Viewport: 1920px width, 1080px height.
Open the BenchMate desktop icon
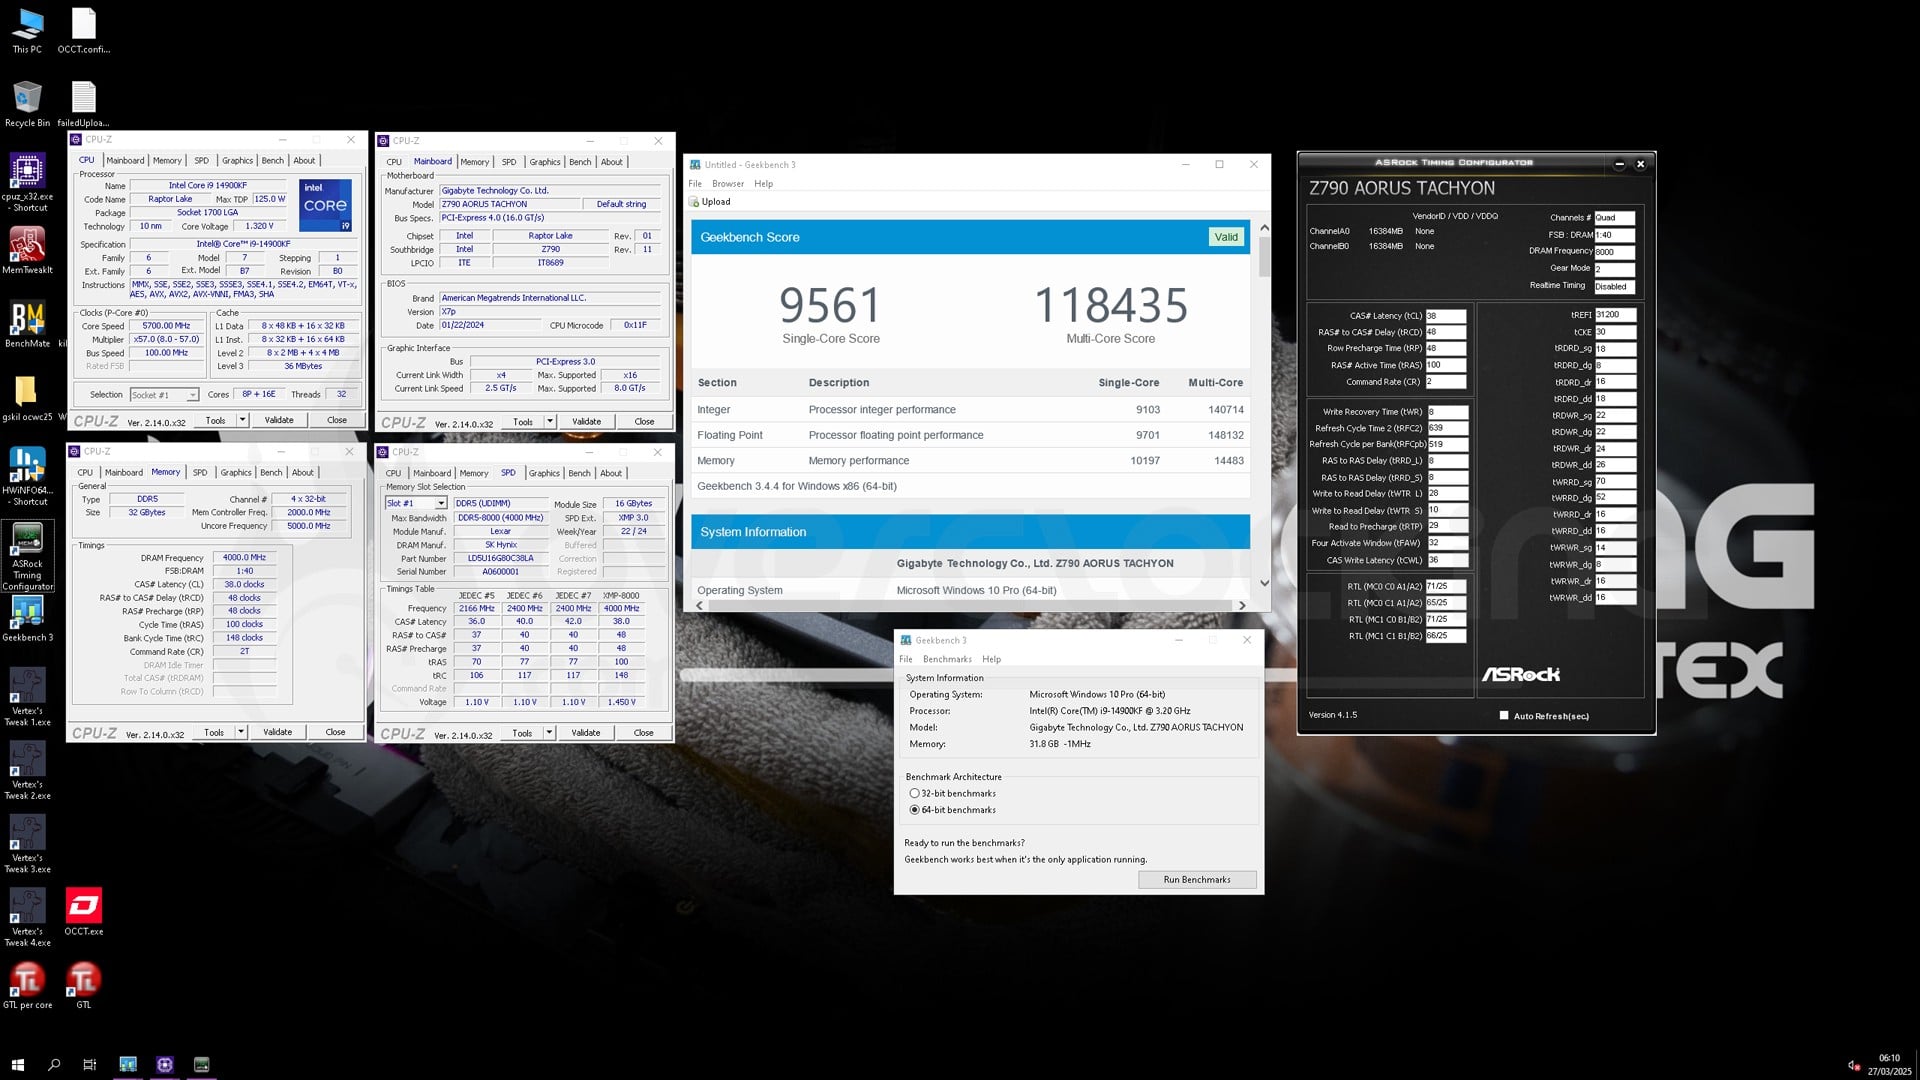click(27, 324)
